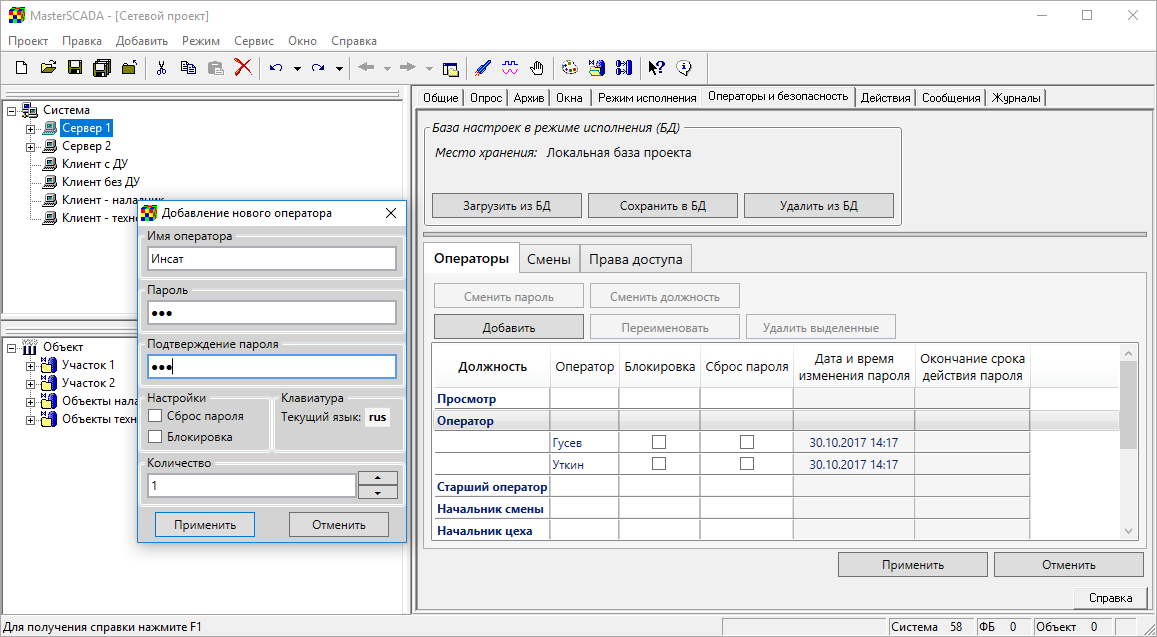Switch to the Журналы tab
This screenshot has height=637, width=1157.
[1016, 97]
